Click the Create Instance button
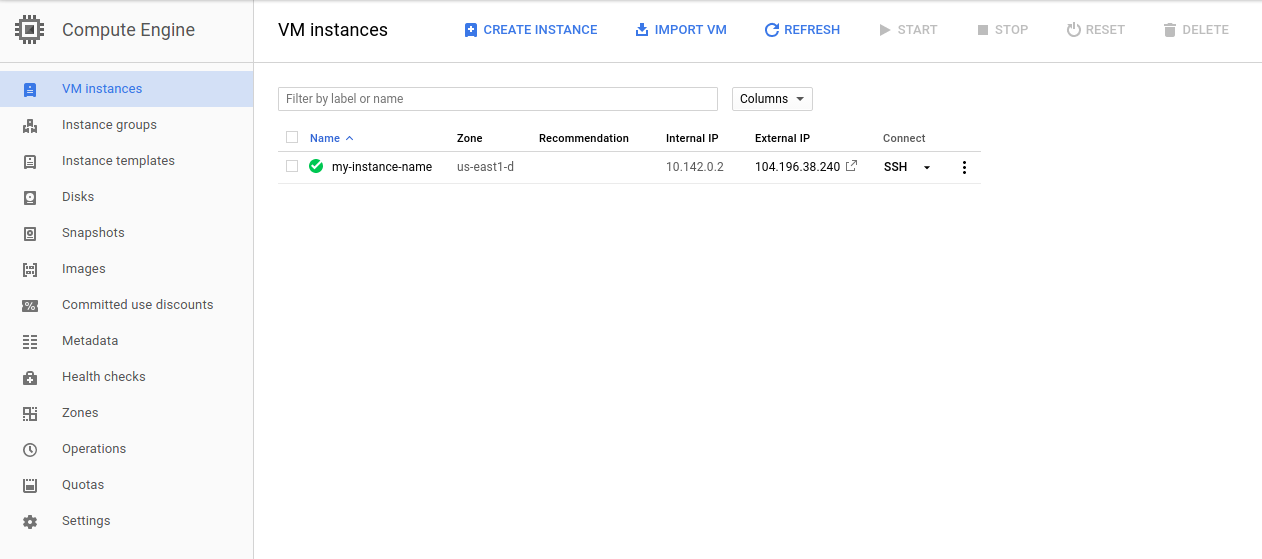The image size is (1262, 559). (x=531, y=30)
